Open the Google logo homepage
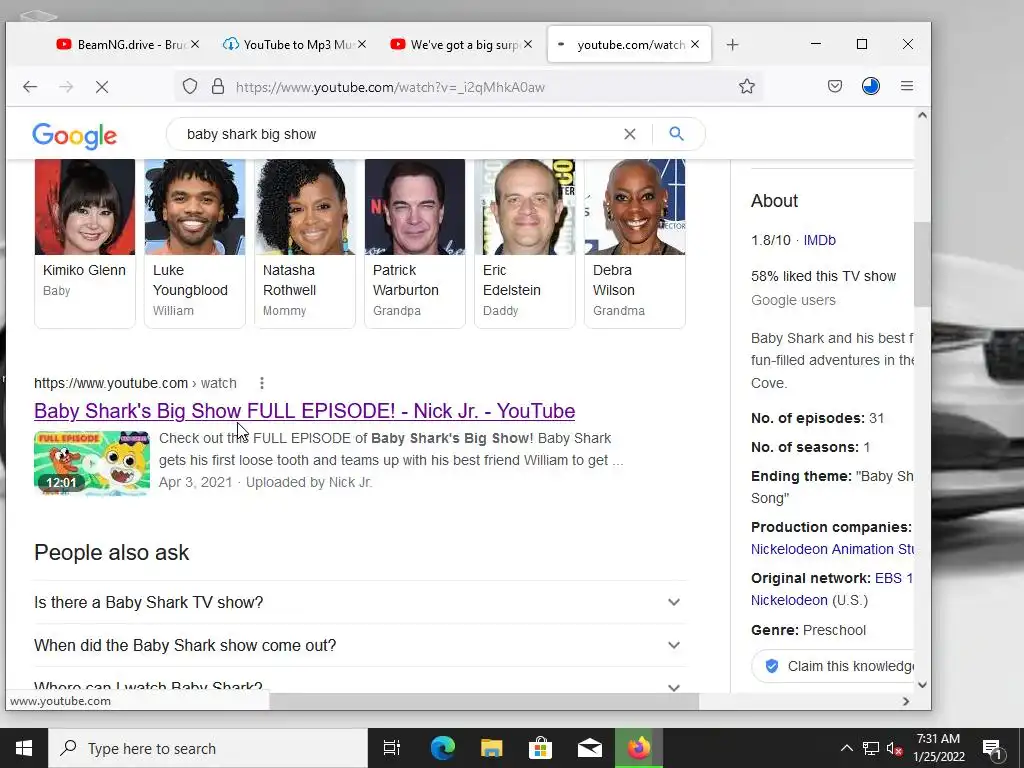 pyautogui.click(x=74, y=136)
